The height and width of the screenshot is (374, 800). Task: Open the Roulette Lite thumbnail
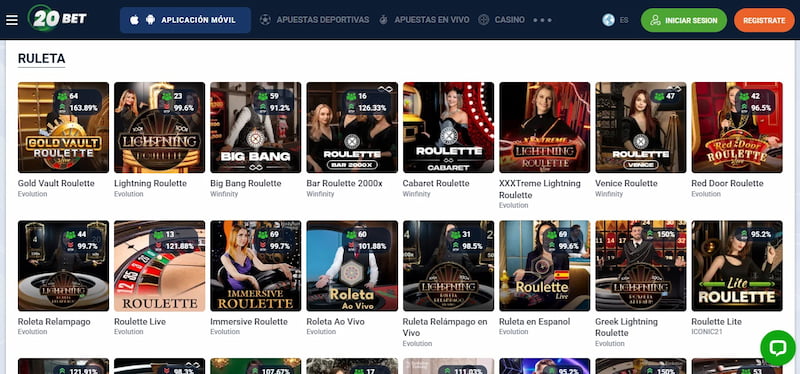(737, 266)
